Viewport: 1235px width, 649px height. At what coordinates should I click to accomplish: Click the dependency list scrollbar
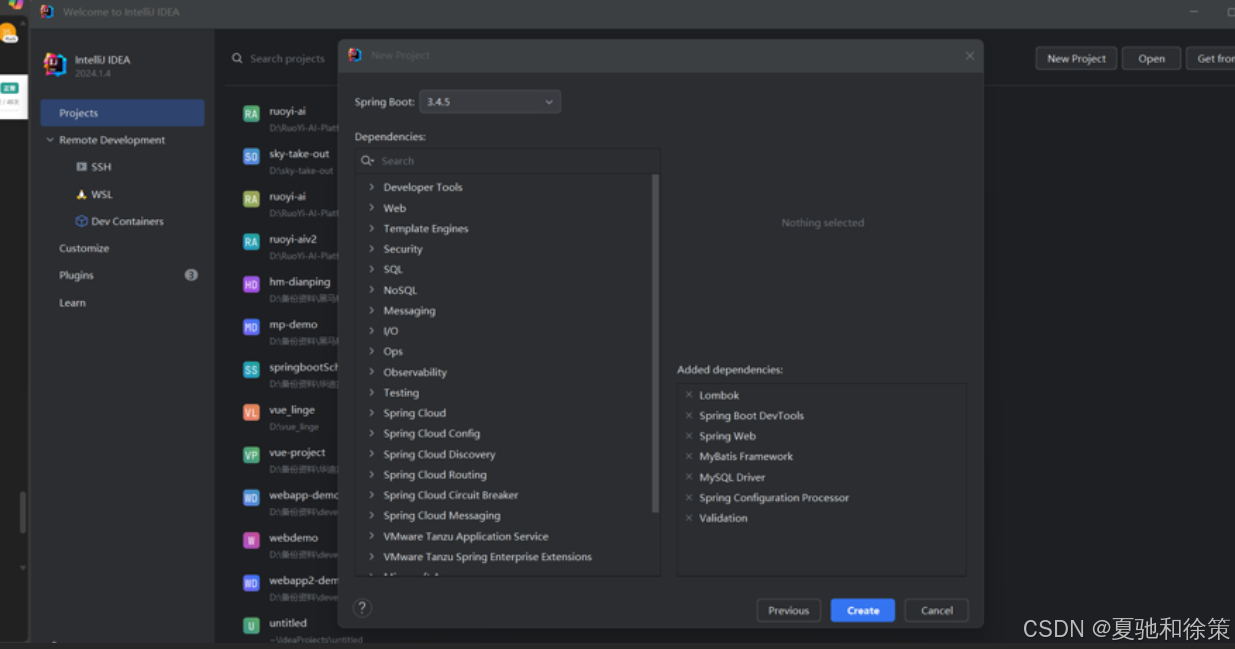656,344
